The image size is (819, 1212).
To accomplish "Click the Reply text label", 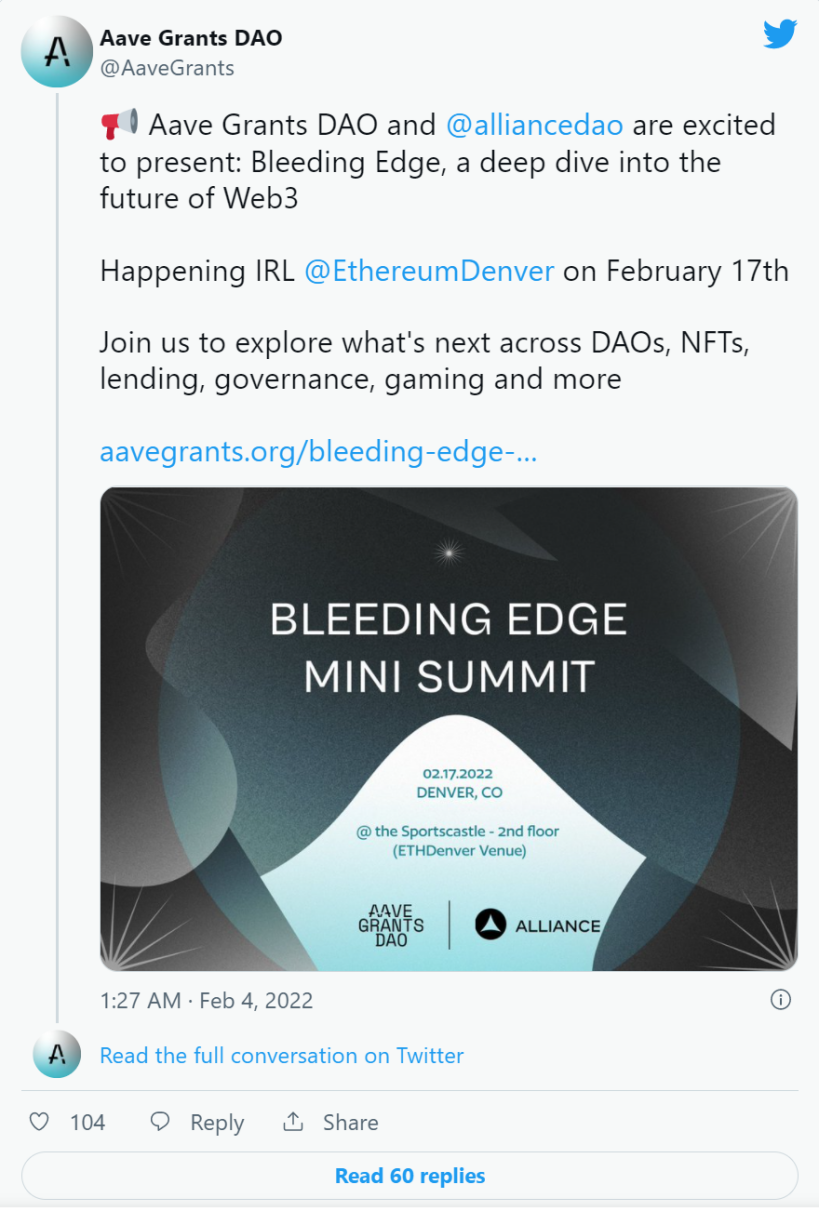I will (x=217, y=1123).
